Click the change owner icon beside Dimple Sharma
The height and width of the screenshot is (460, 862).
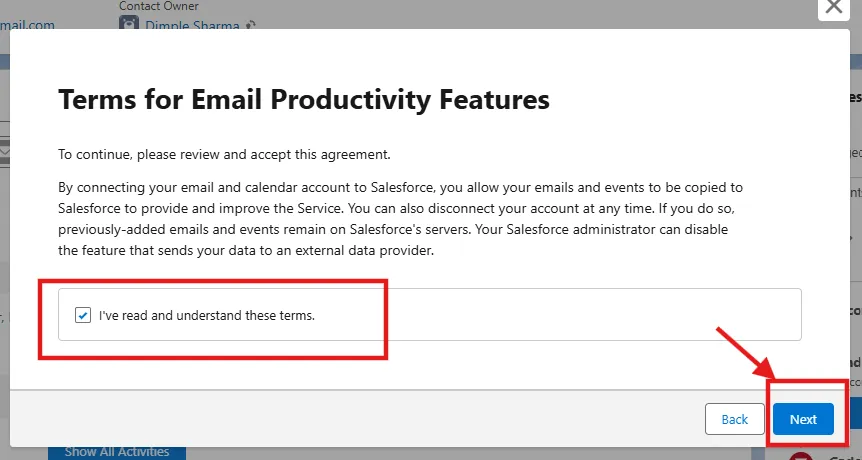(x=251, y=25)
